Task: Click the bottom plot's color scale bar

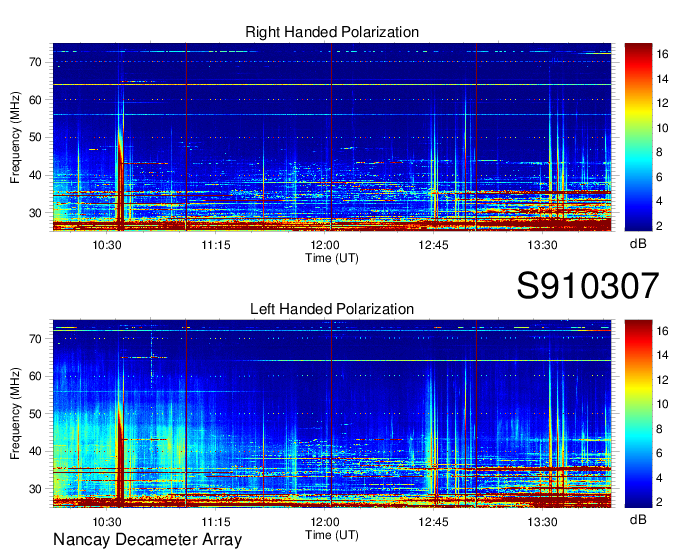Action: (x=638, y=414)
